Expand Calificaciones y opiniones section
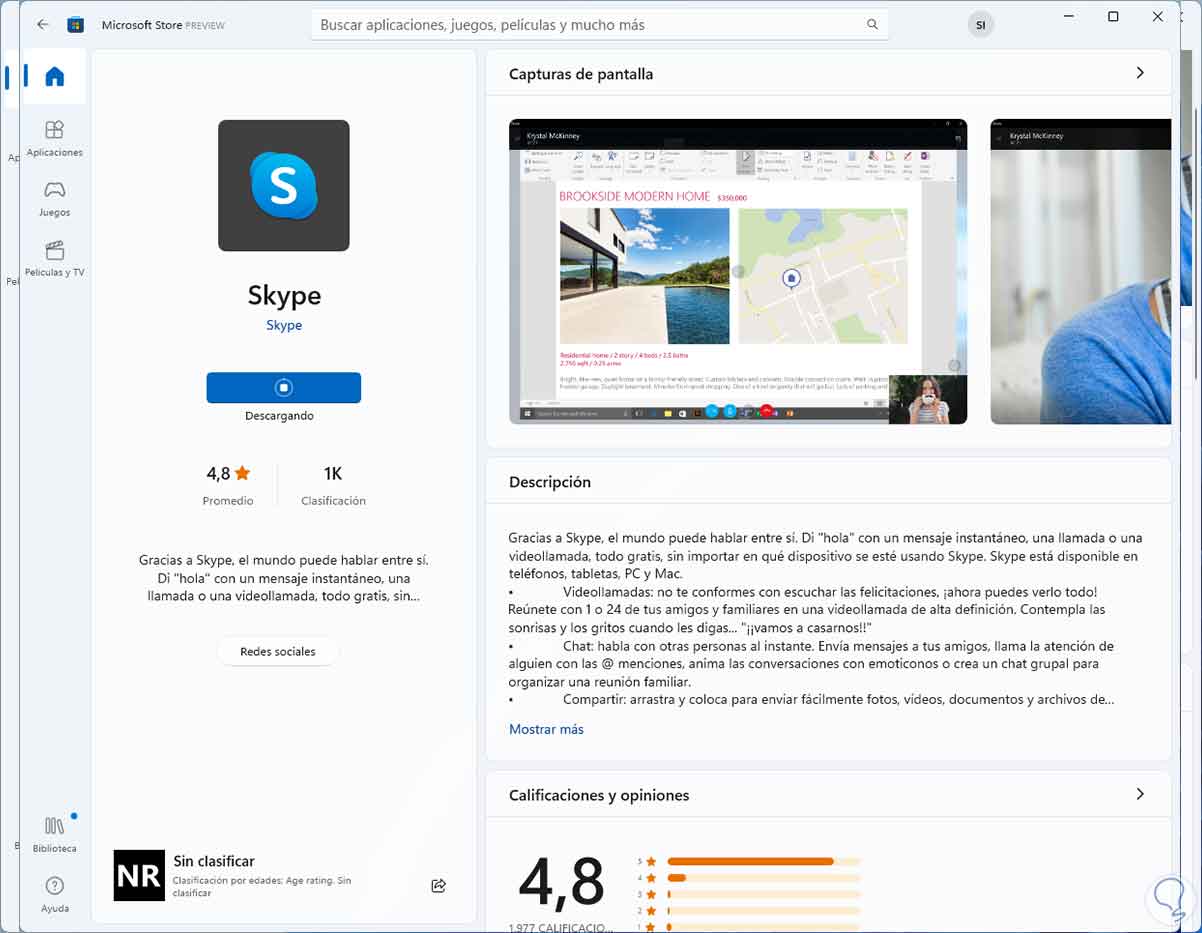The height and width of the screenshot is (933, 1202). 1140,794
